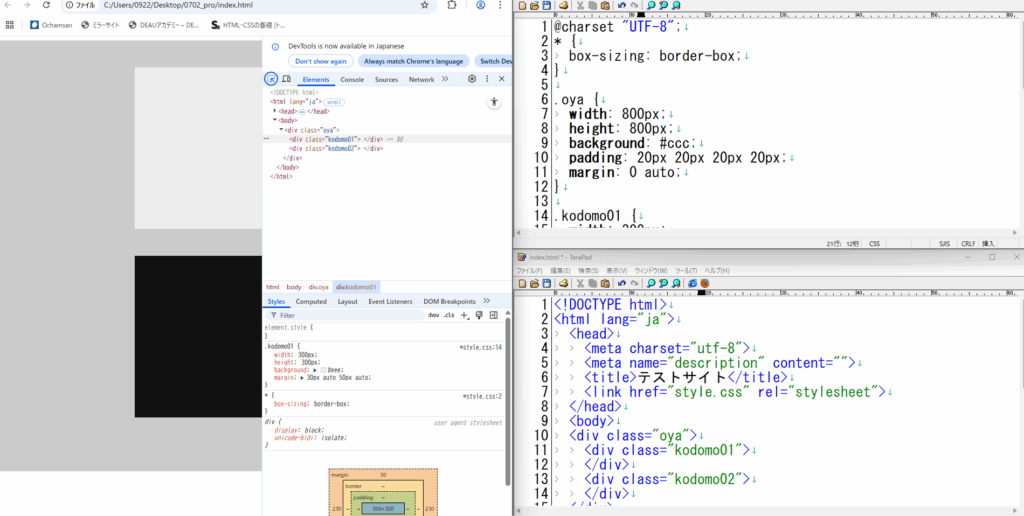This screenshot has width=1024, height=516.
Task: Click the #eee background color swatch
Action: pos(322,370)
